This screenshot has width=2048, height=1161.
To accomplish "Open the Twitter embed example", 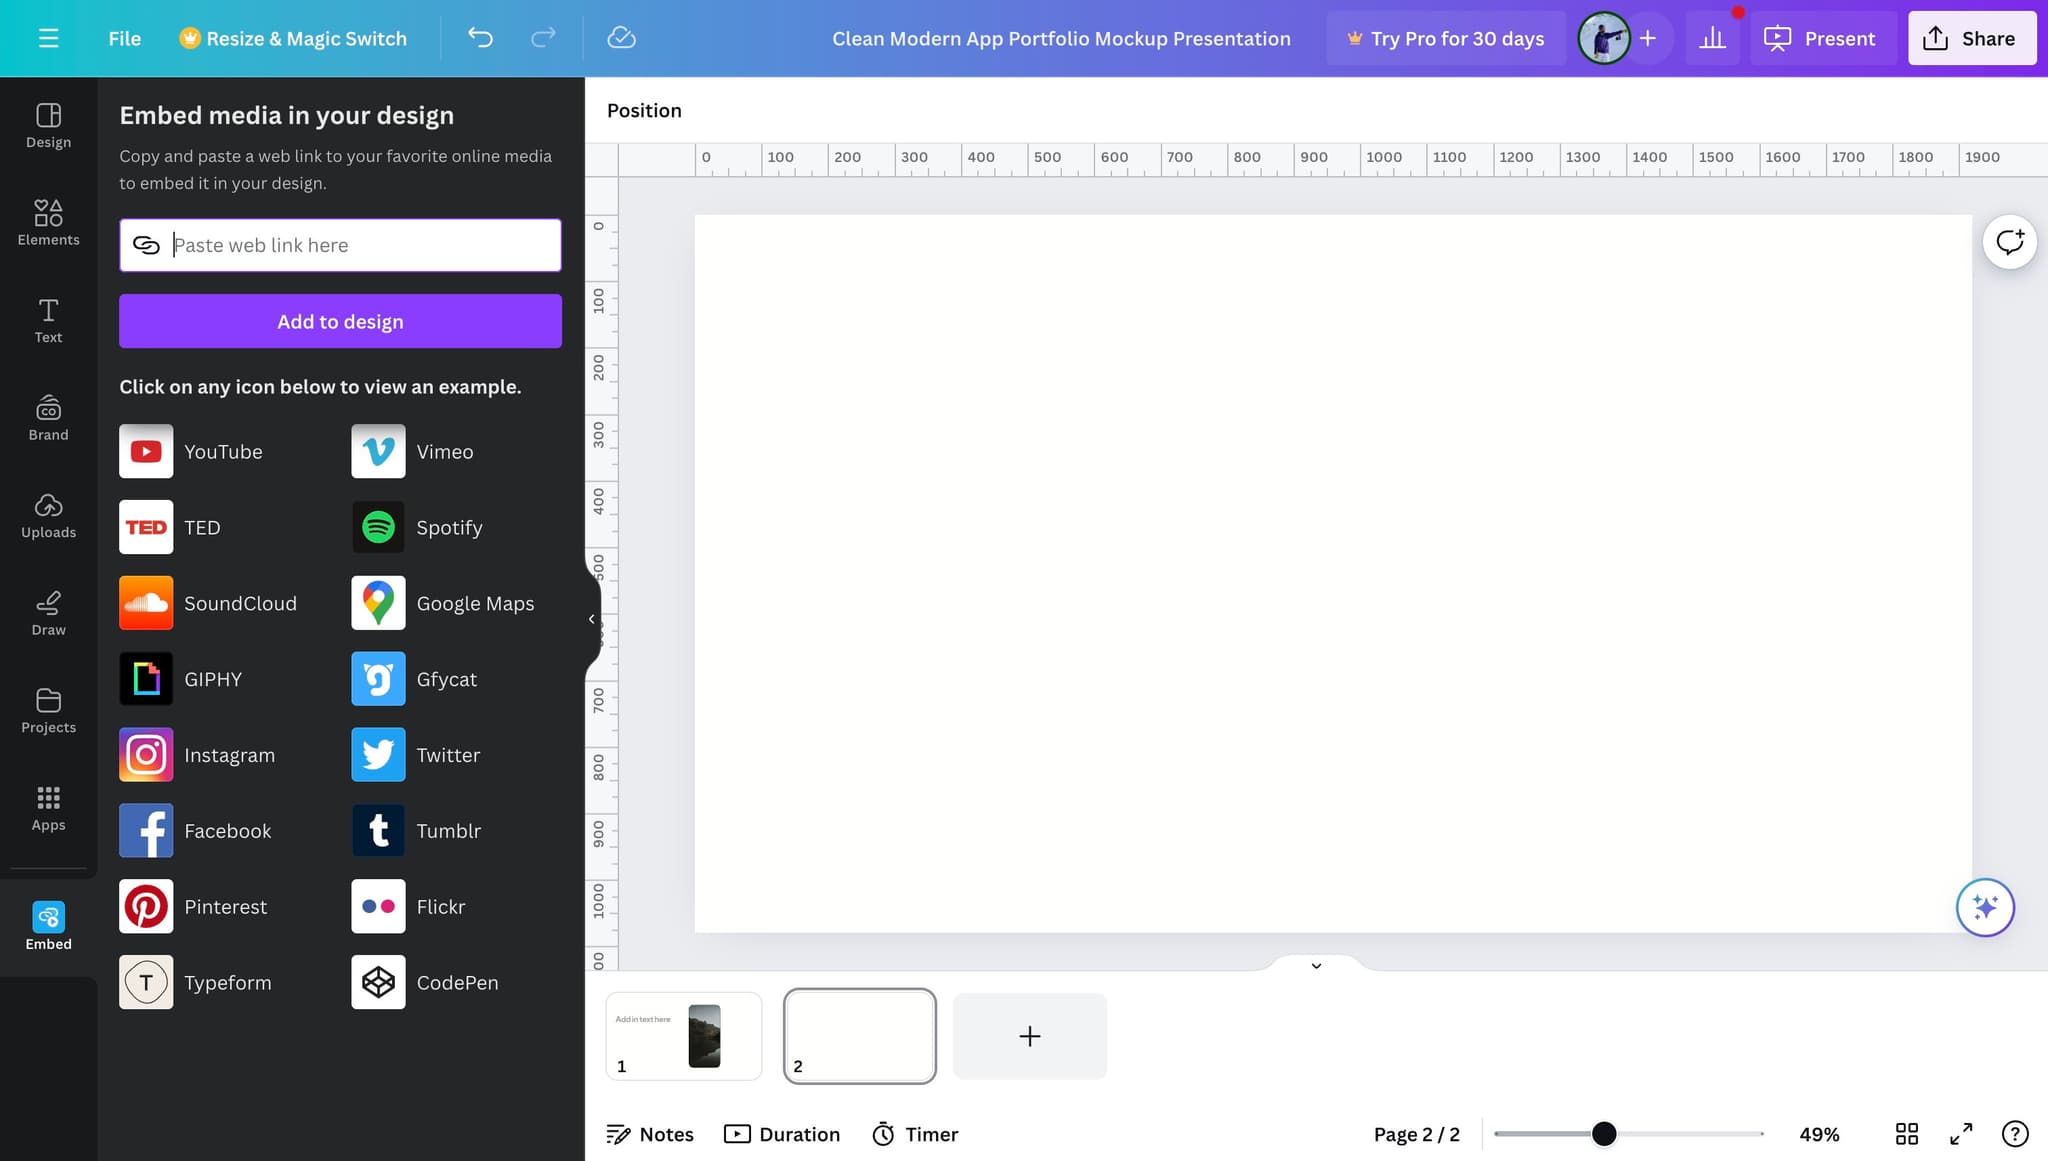I will [377, 755].
